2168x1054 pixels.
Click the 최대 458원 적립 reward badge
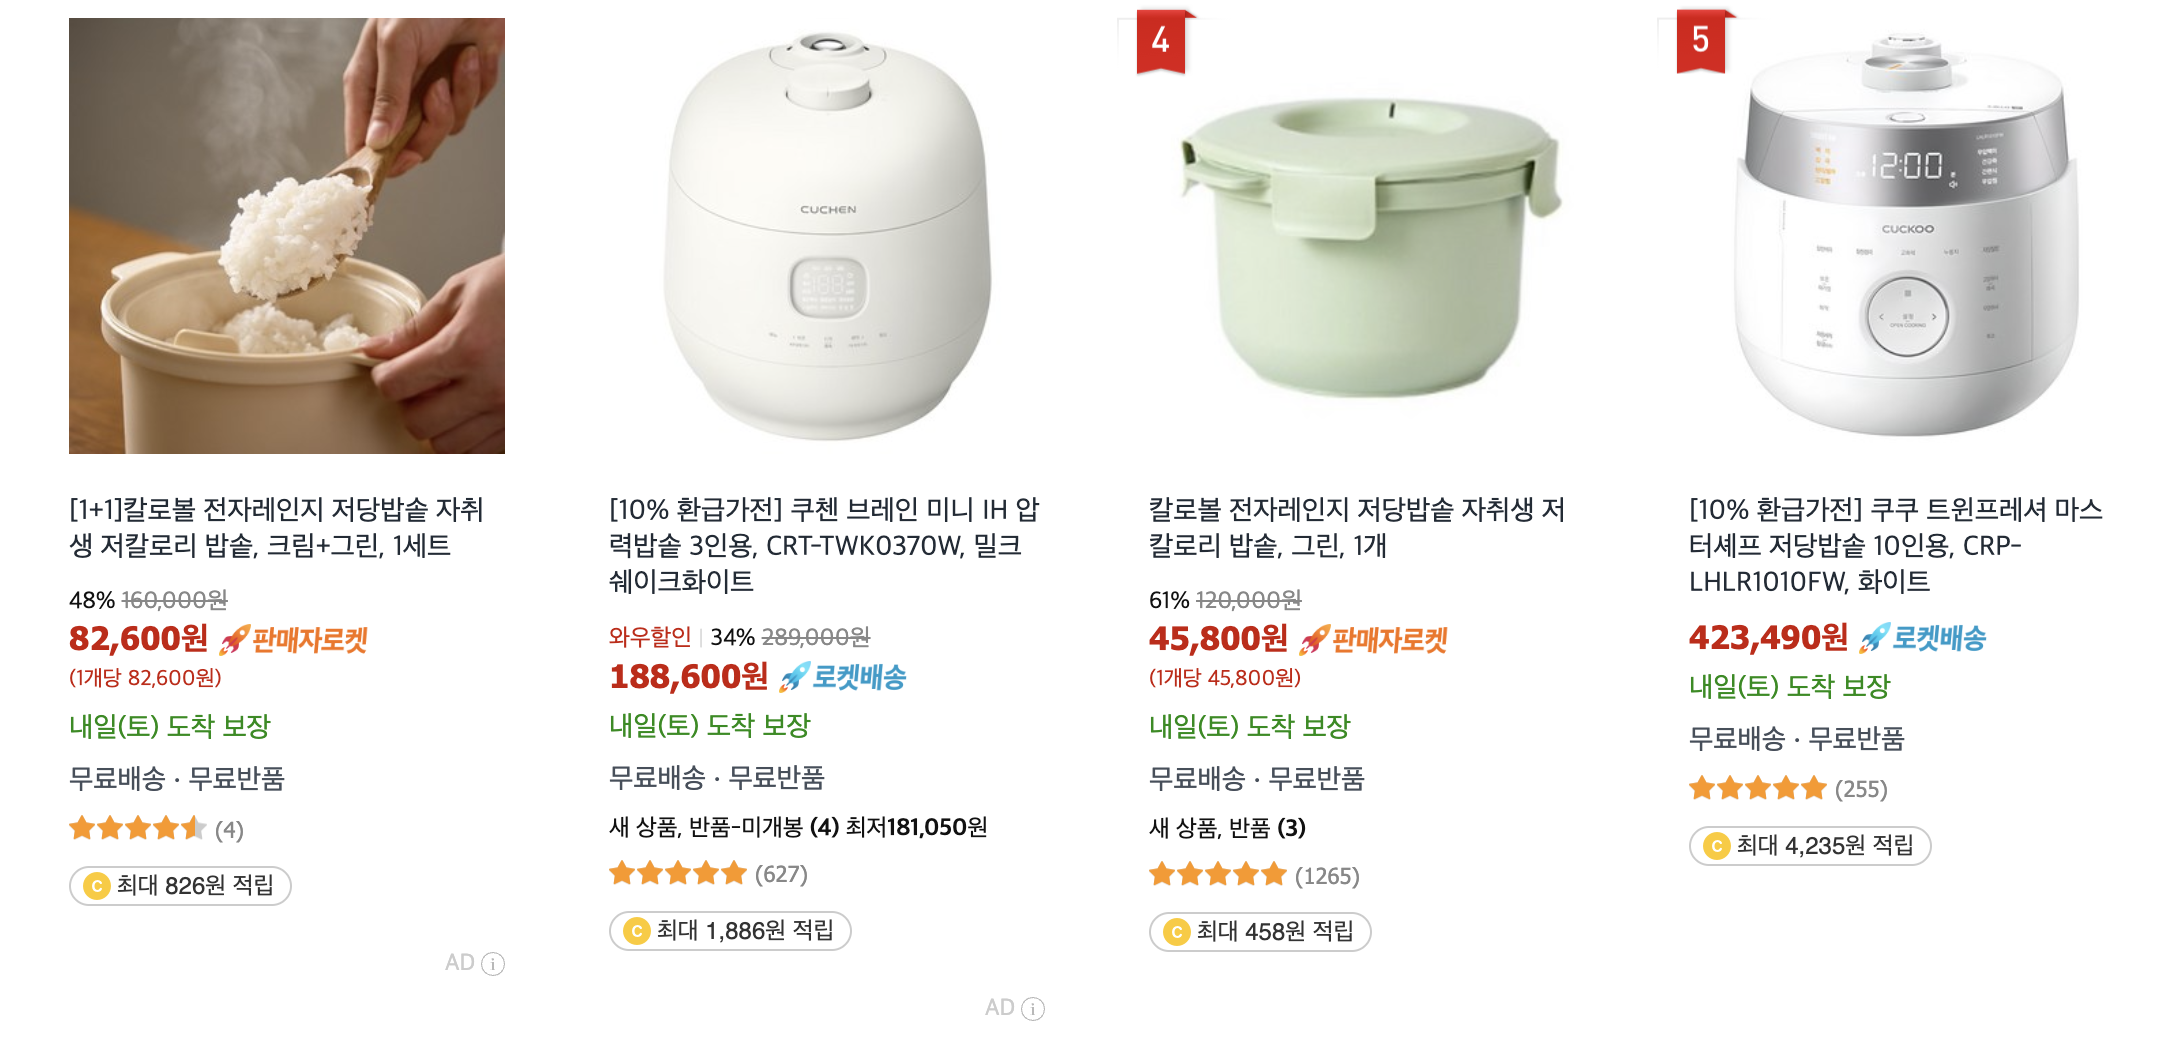point(1258,932)
